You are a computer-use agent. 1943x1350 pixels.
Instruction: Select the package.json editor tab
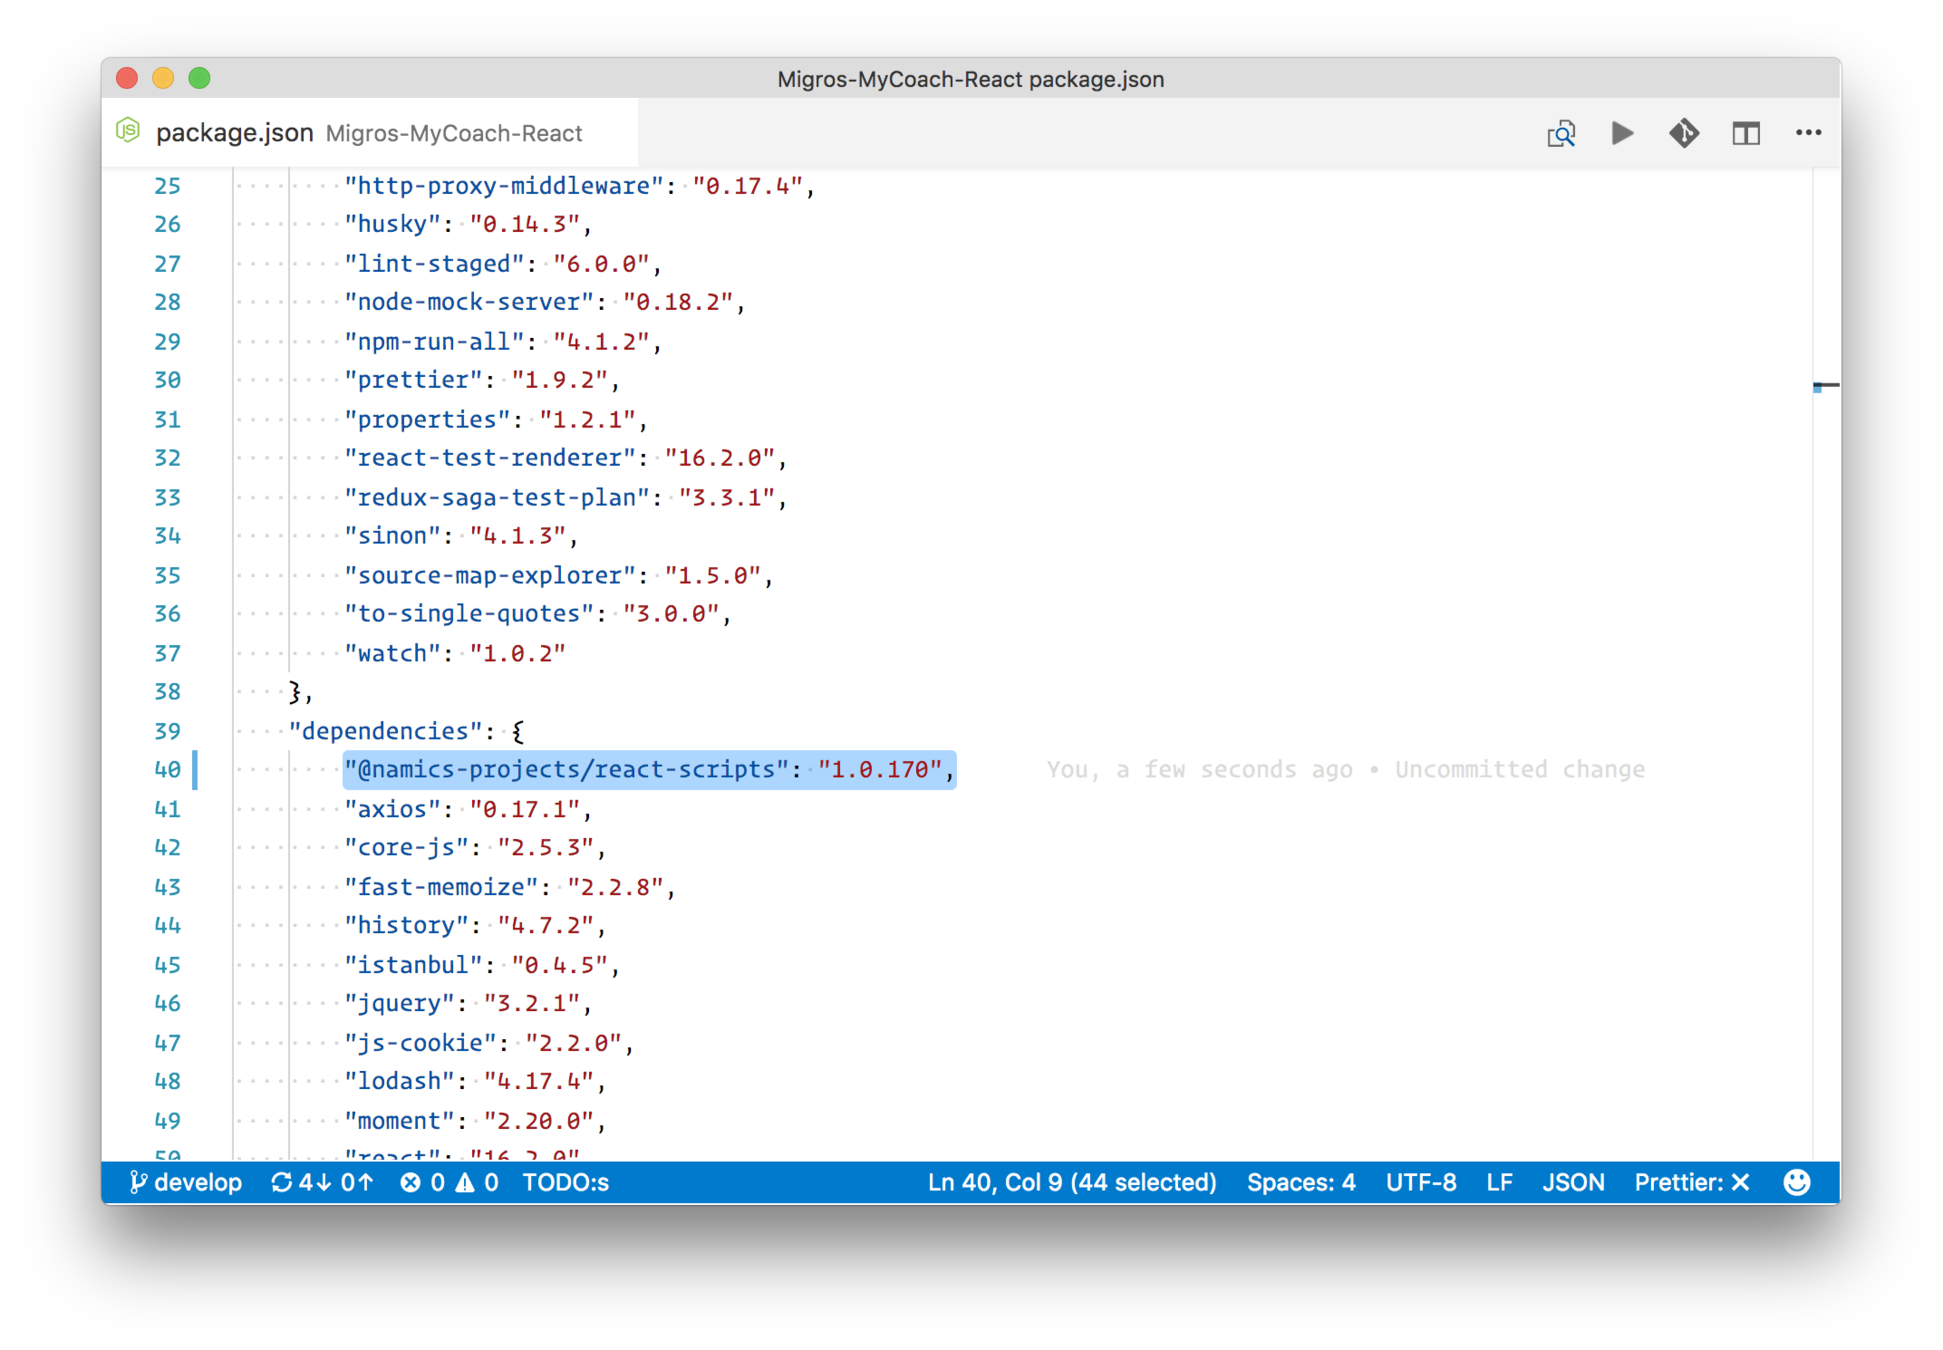[x=234, y=133]
